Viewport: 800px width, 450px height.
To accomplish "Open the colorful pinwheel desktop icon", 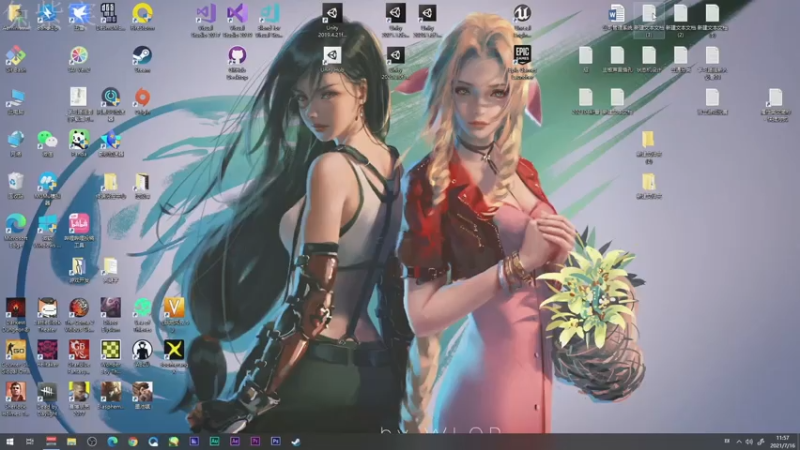I will (x=79, y=59).
